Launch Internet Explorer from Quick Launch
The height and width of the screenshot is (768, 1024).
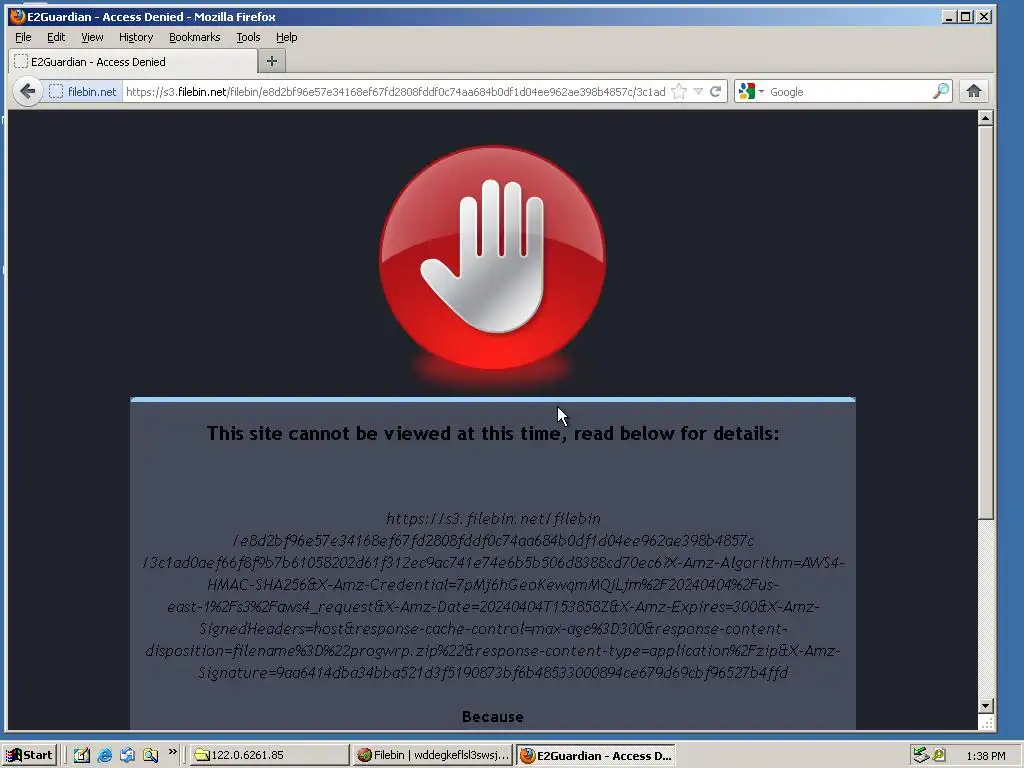pos(104,756)
